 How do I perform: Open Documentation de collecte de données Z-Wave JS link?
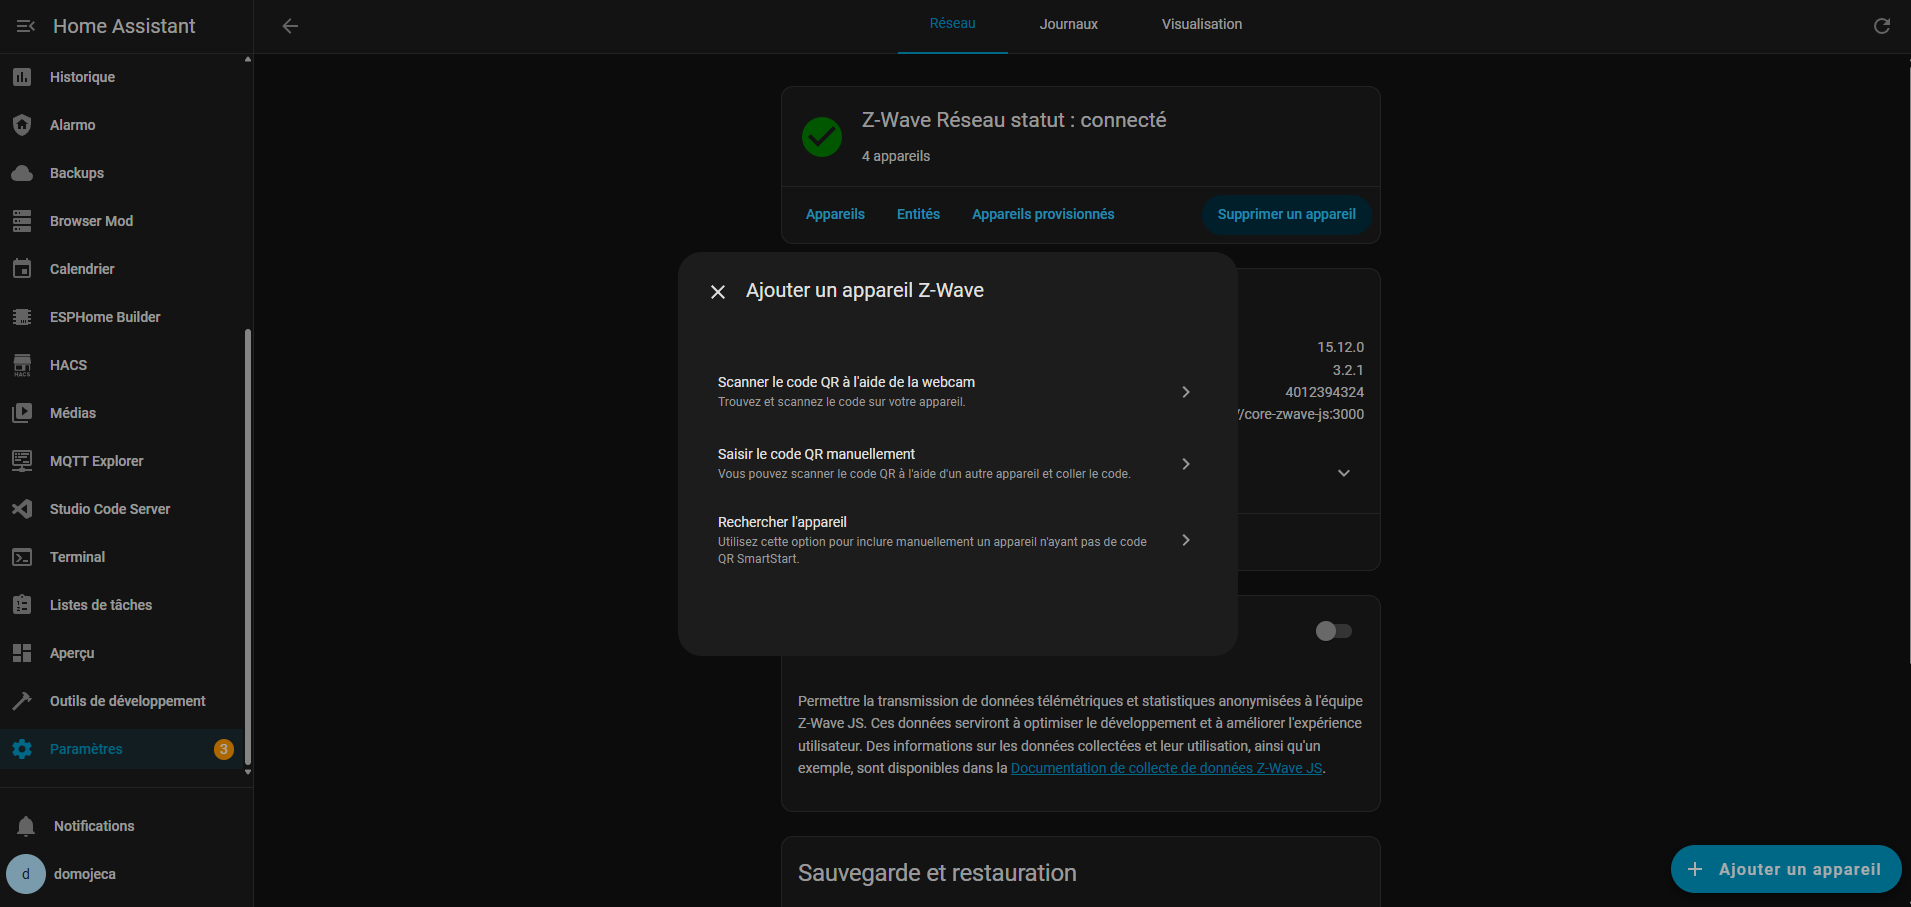tap(1166, 768)
